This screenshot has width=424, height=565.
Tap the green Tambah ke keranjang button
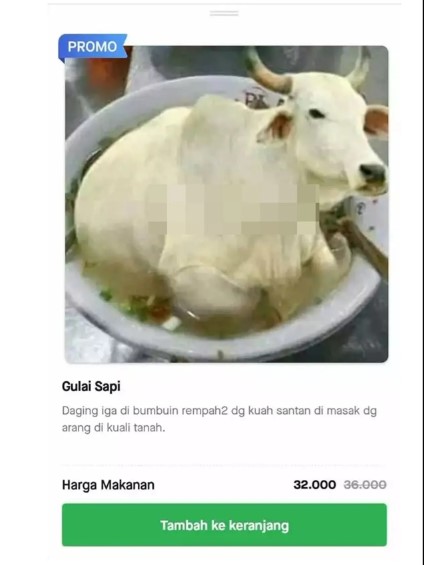[x=224, y=525]
